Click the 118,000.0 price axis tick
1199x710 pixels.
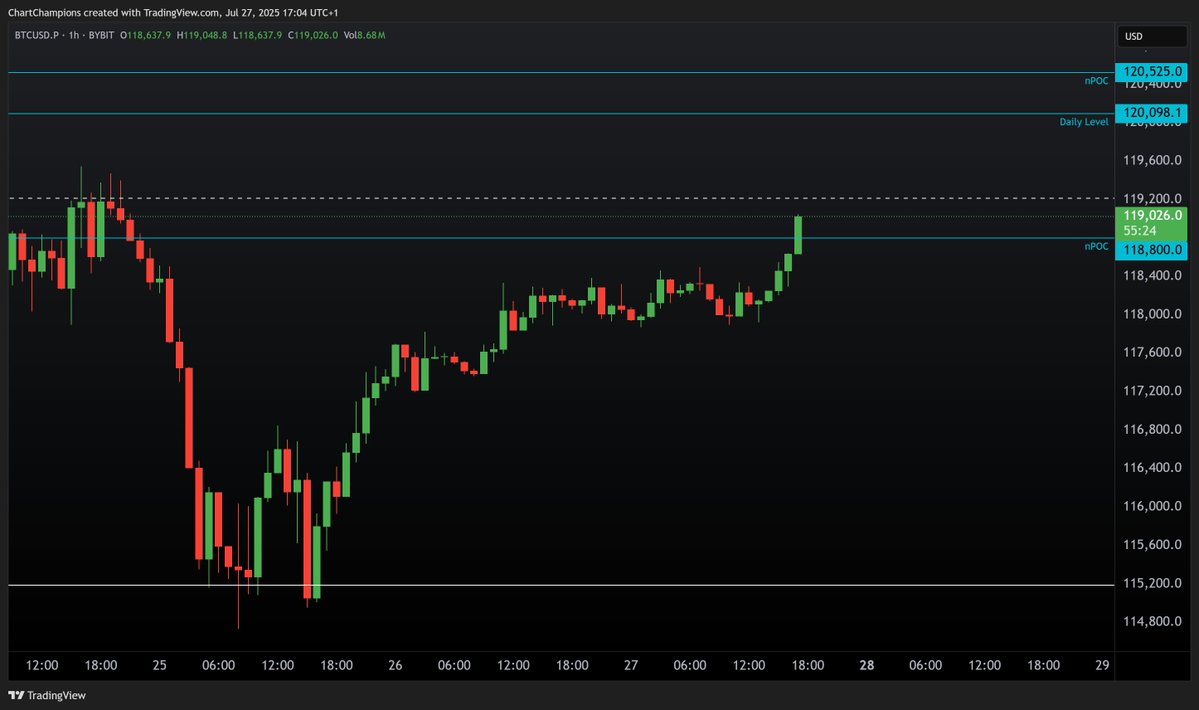pyautogui.click(x=1152, y=314)
